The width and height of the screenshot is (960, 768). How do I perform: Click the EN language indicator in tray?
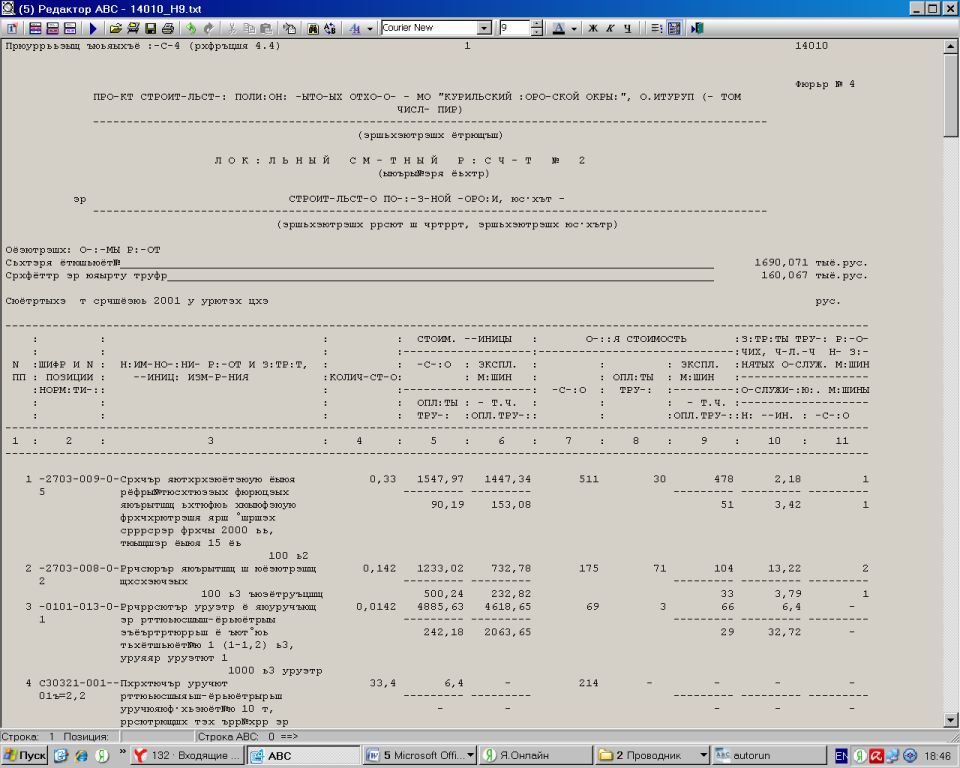click(841, 756)
